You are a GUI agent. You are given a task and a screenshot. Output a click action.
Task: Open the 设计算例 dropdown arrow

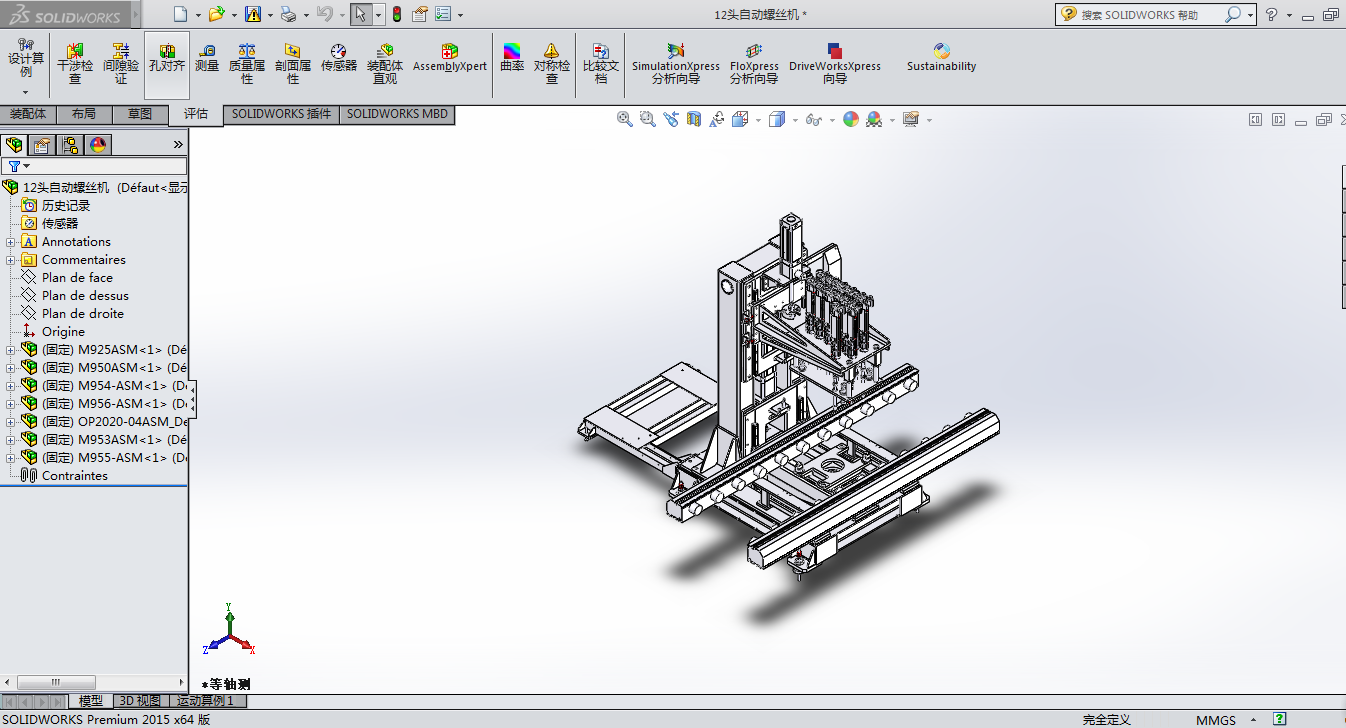coord(26,92)
